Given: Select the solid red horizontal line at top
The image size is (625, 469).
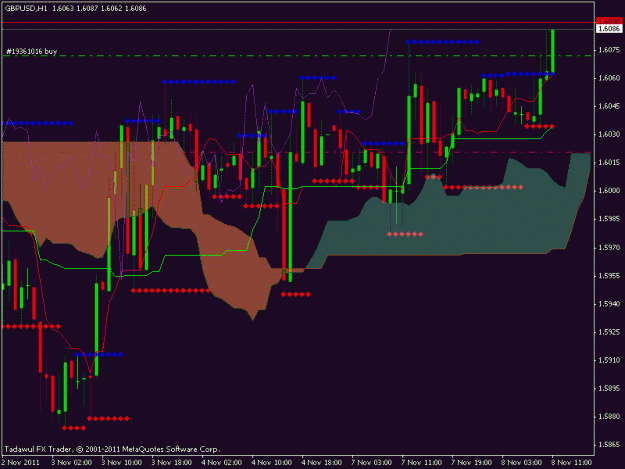Looking at the screenshot, I should (298, 23).
